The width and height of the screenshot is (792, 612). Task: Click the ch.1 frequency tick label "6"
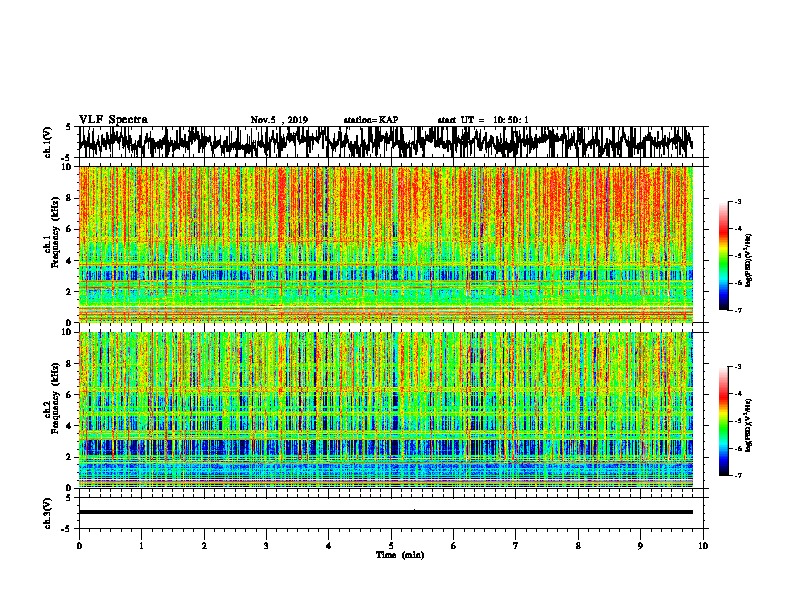coord(69,229)
